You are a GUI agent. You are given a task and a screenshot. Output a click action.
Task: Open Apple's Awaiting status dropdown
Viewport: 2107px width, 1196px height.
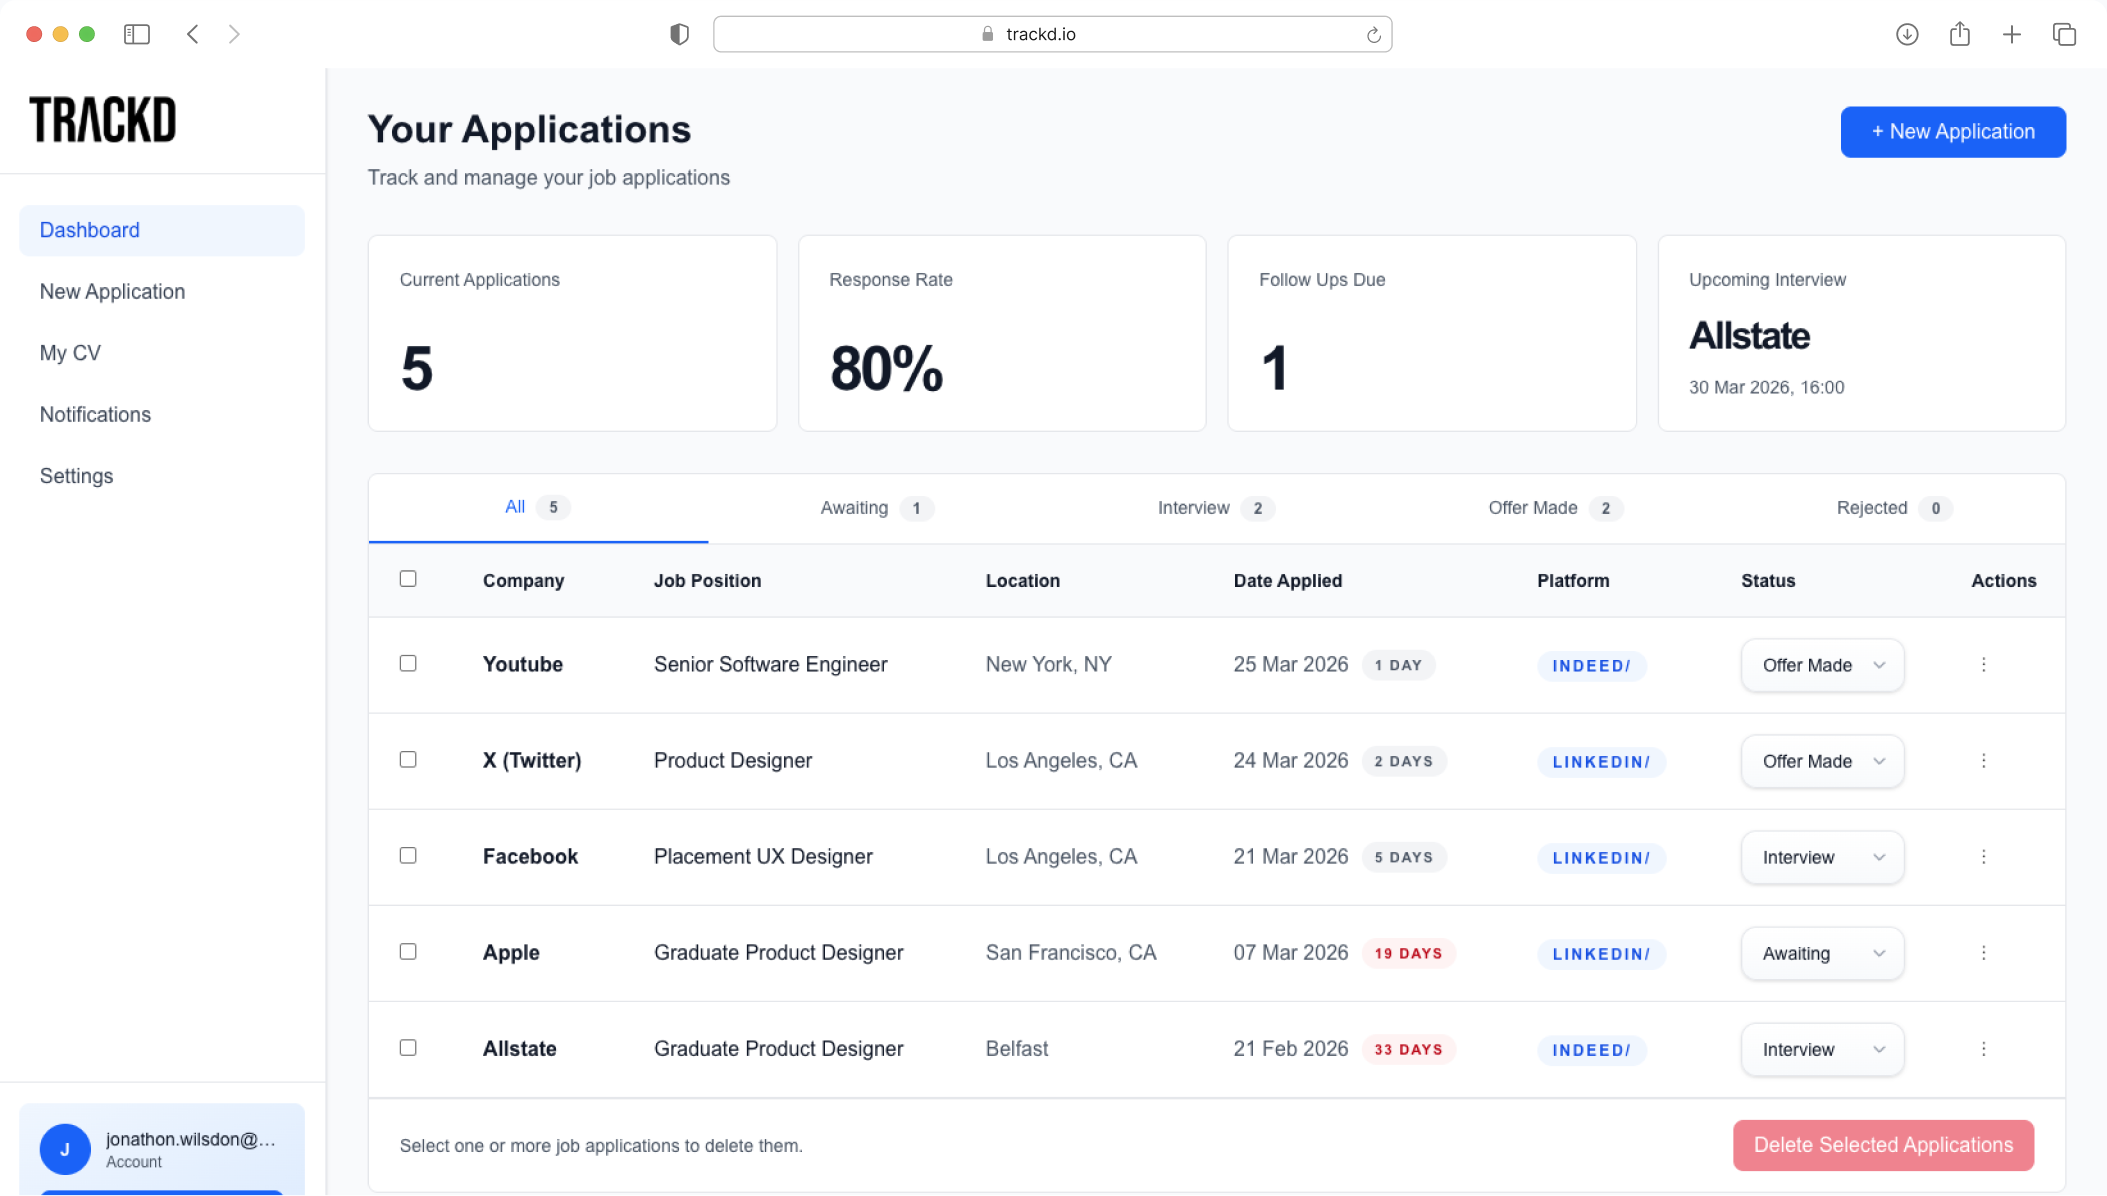coord(1822,953)
